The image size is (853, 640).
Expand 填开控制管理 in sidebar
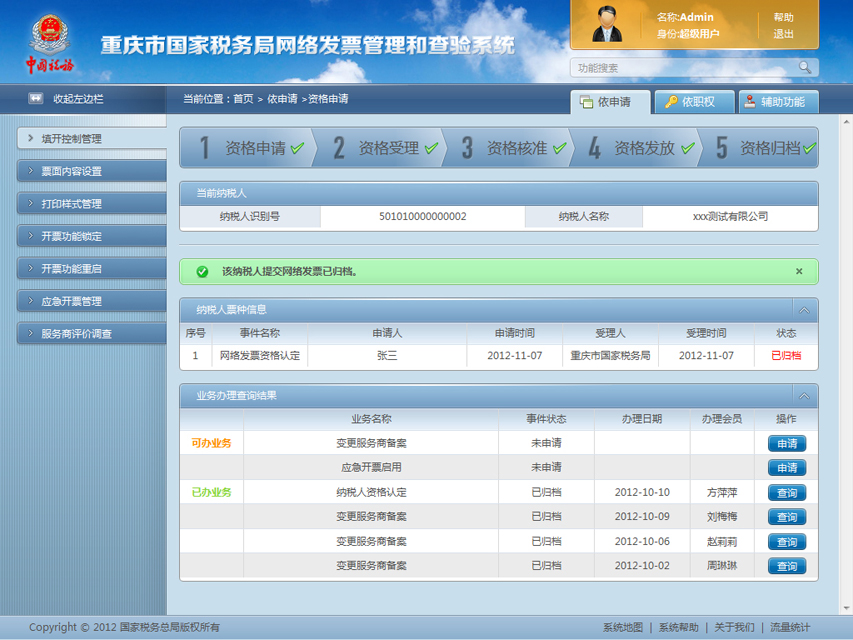click(x=91, y=139)
